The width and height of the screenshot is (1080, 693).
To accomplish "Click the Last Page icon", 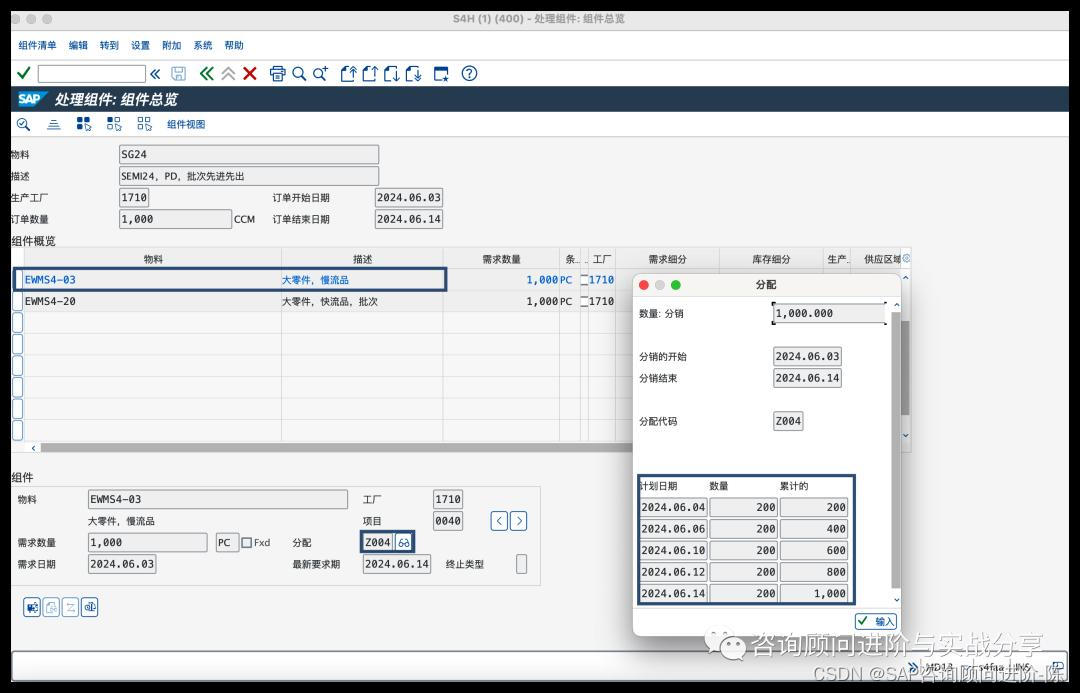I will click(413, 74).
